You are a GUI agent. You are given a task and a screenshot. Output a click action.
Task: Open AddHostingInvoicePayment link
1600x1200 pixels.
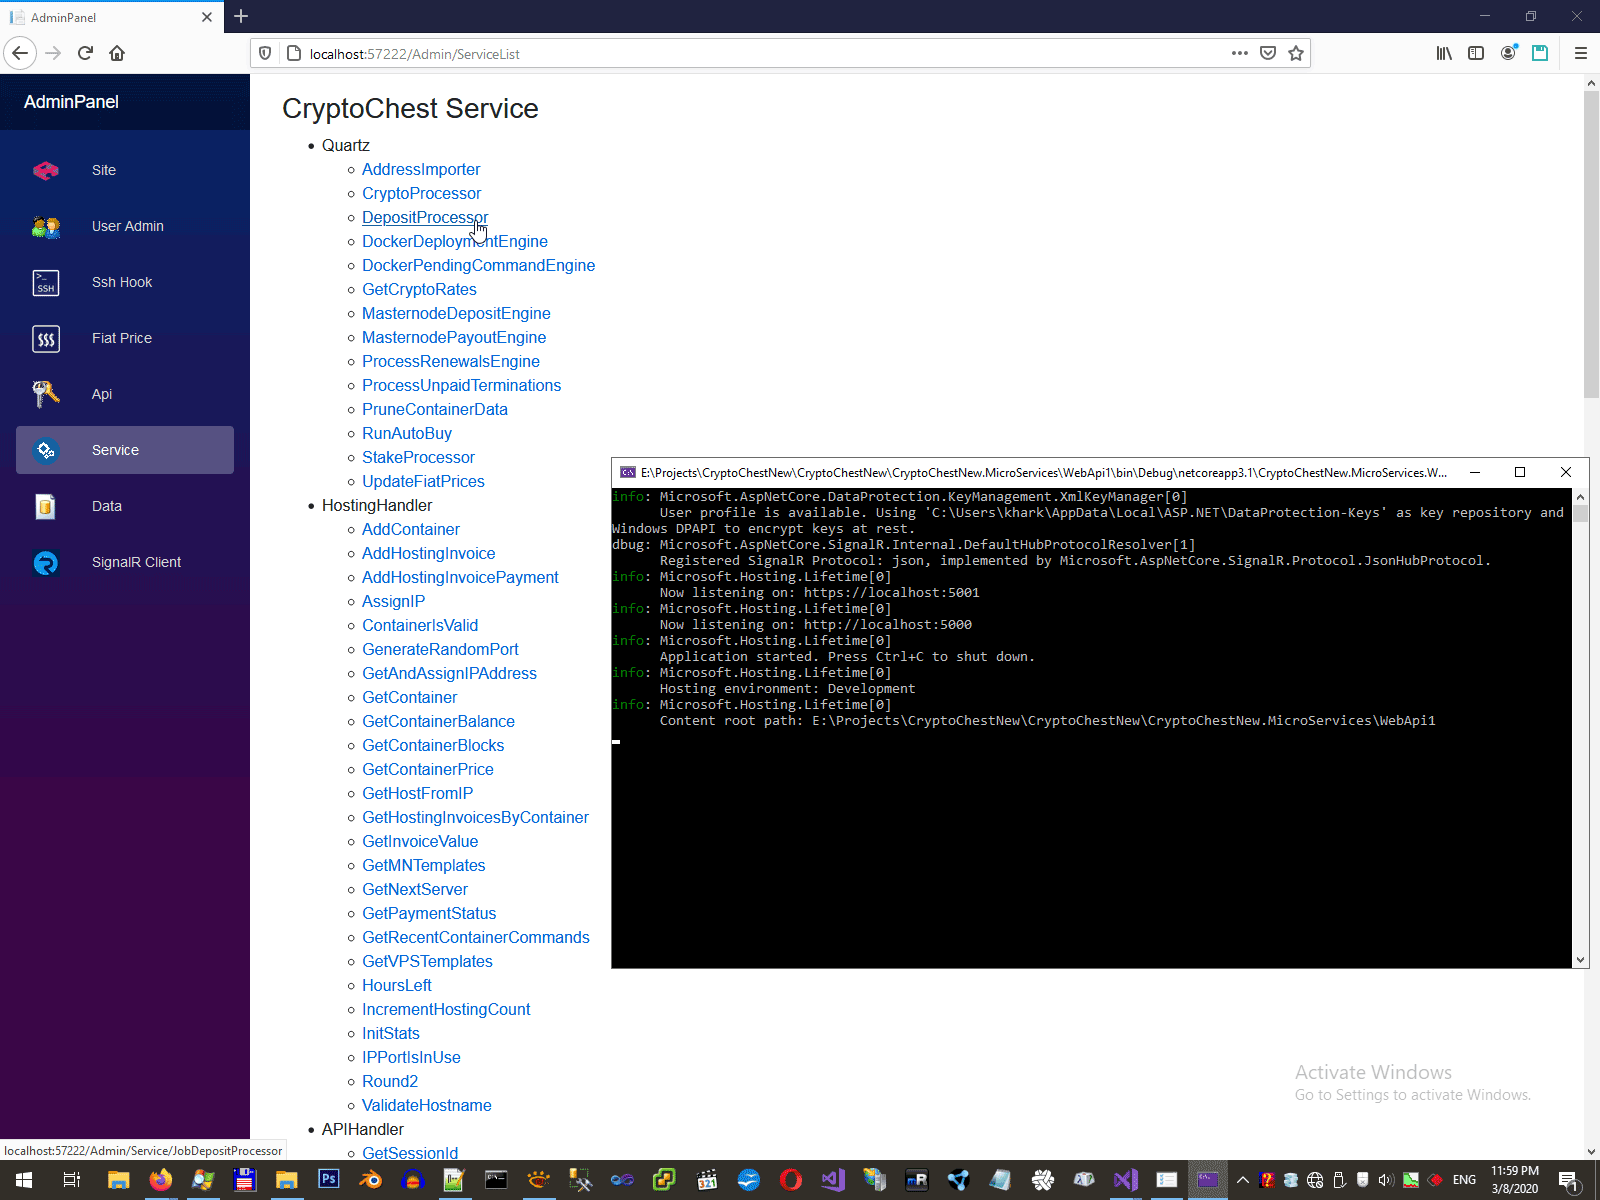[x=460, y=577]
